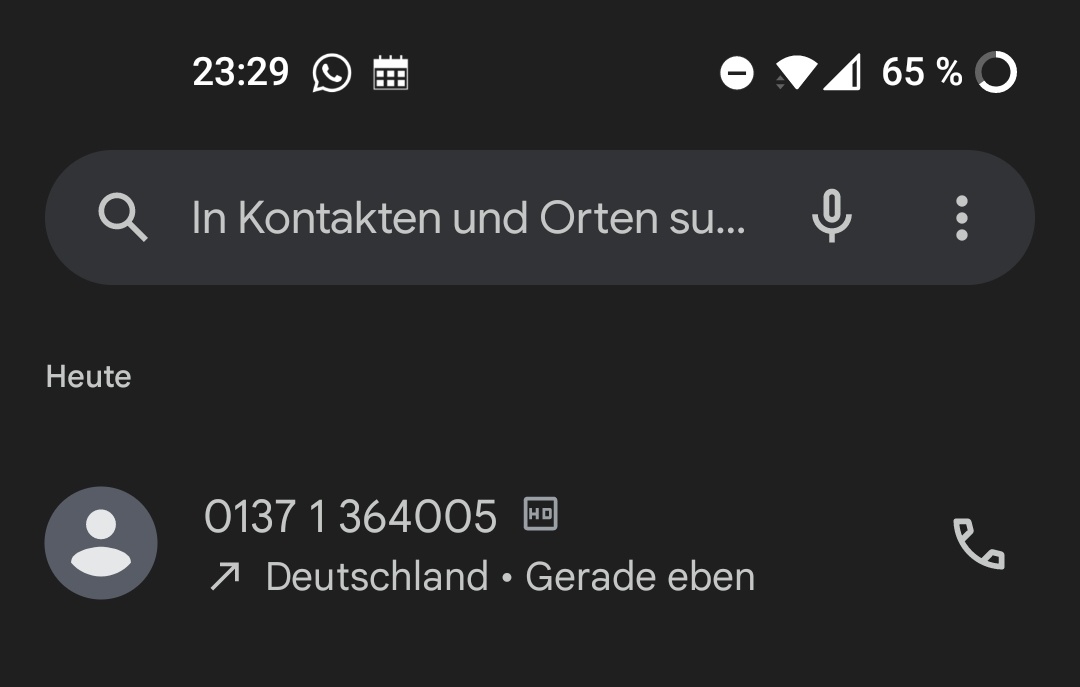Viewport: 1080px width, 687px height.
Task: Start voice search with microphone icon
Action: click(832, 216)
